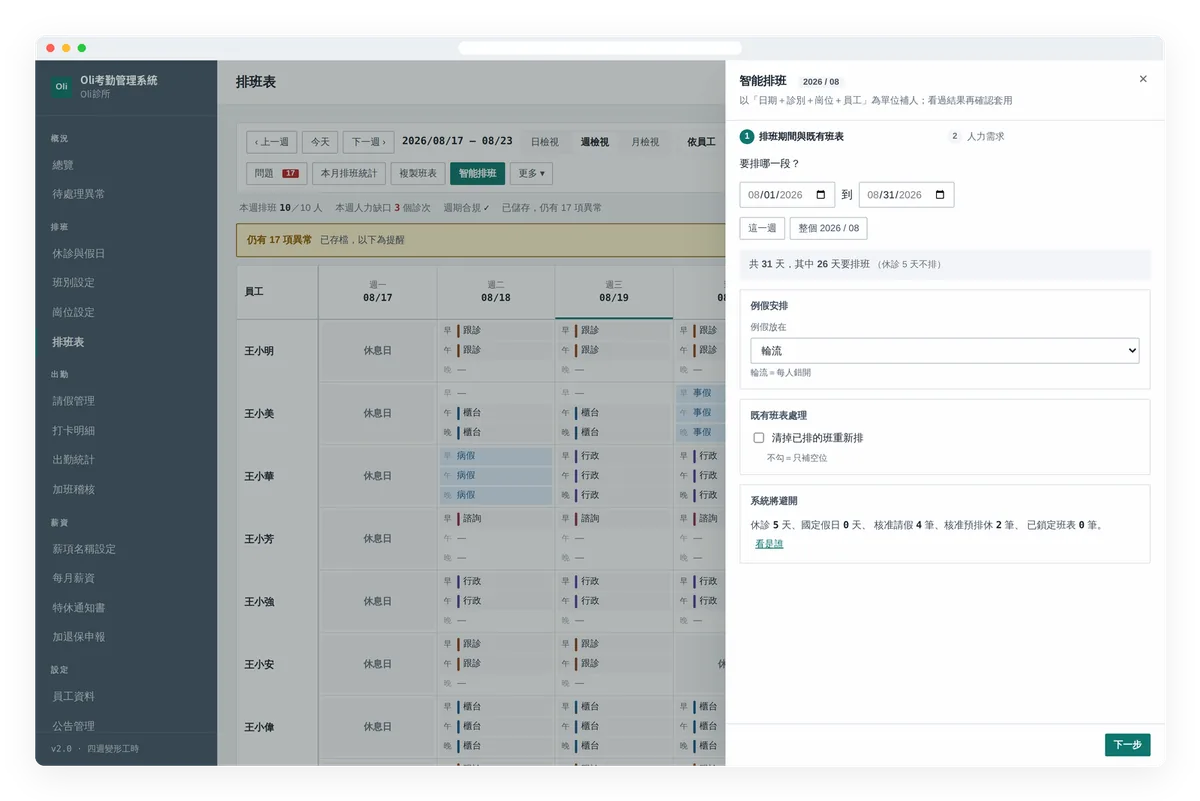Click employee name 王小明
Screen dimensions: 1200x801
[x=259, y=351]
